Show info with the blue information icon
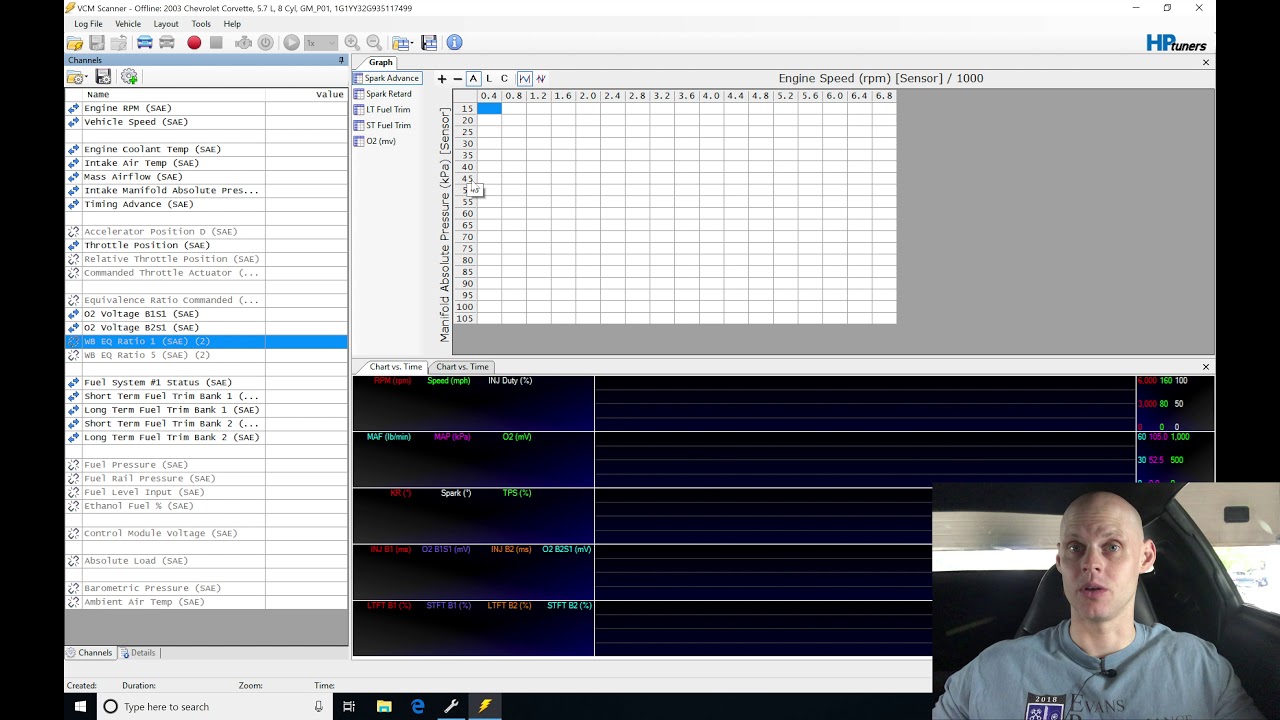The height and width of the screenshot is (720, 1280). click(454, 43)
